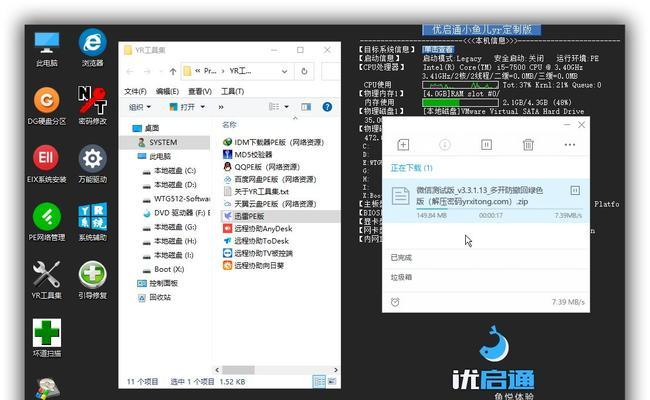Launch 引导修复 desktop icon
This screenshot has width=650, height=400.
click(92, 280)
